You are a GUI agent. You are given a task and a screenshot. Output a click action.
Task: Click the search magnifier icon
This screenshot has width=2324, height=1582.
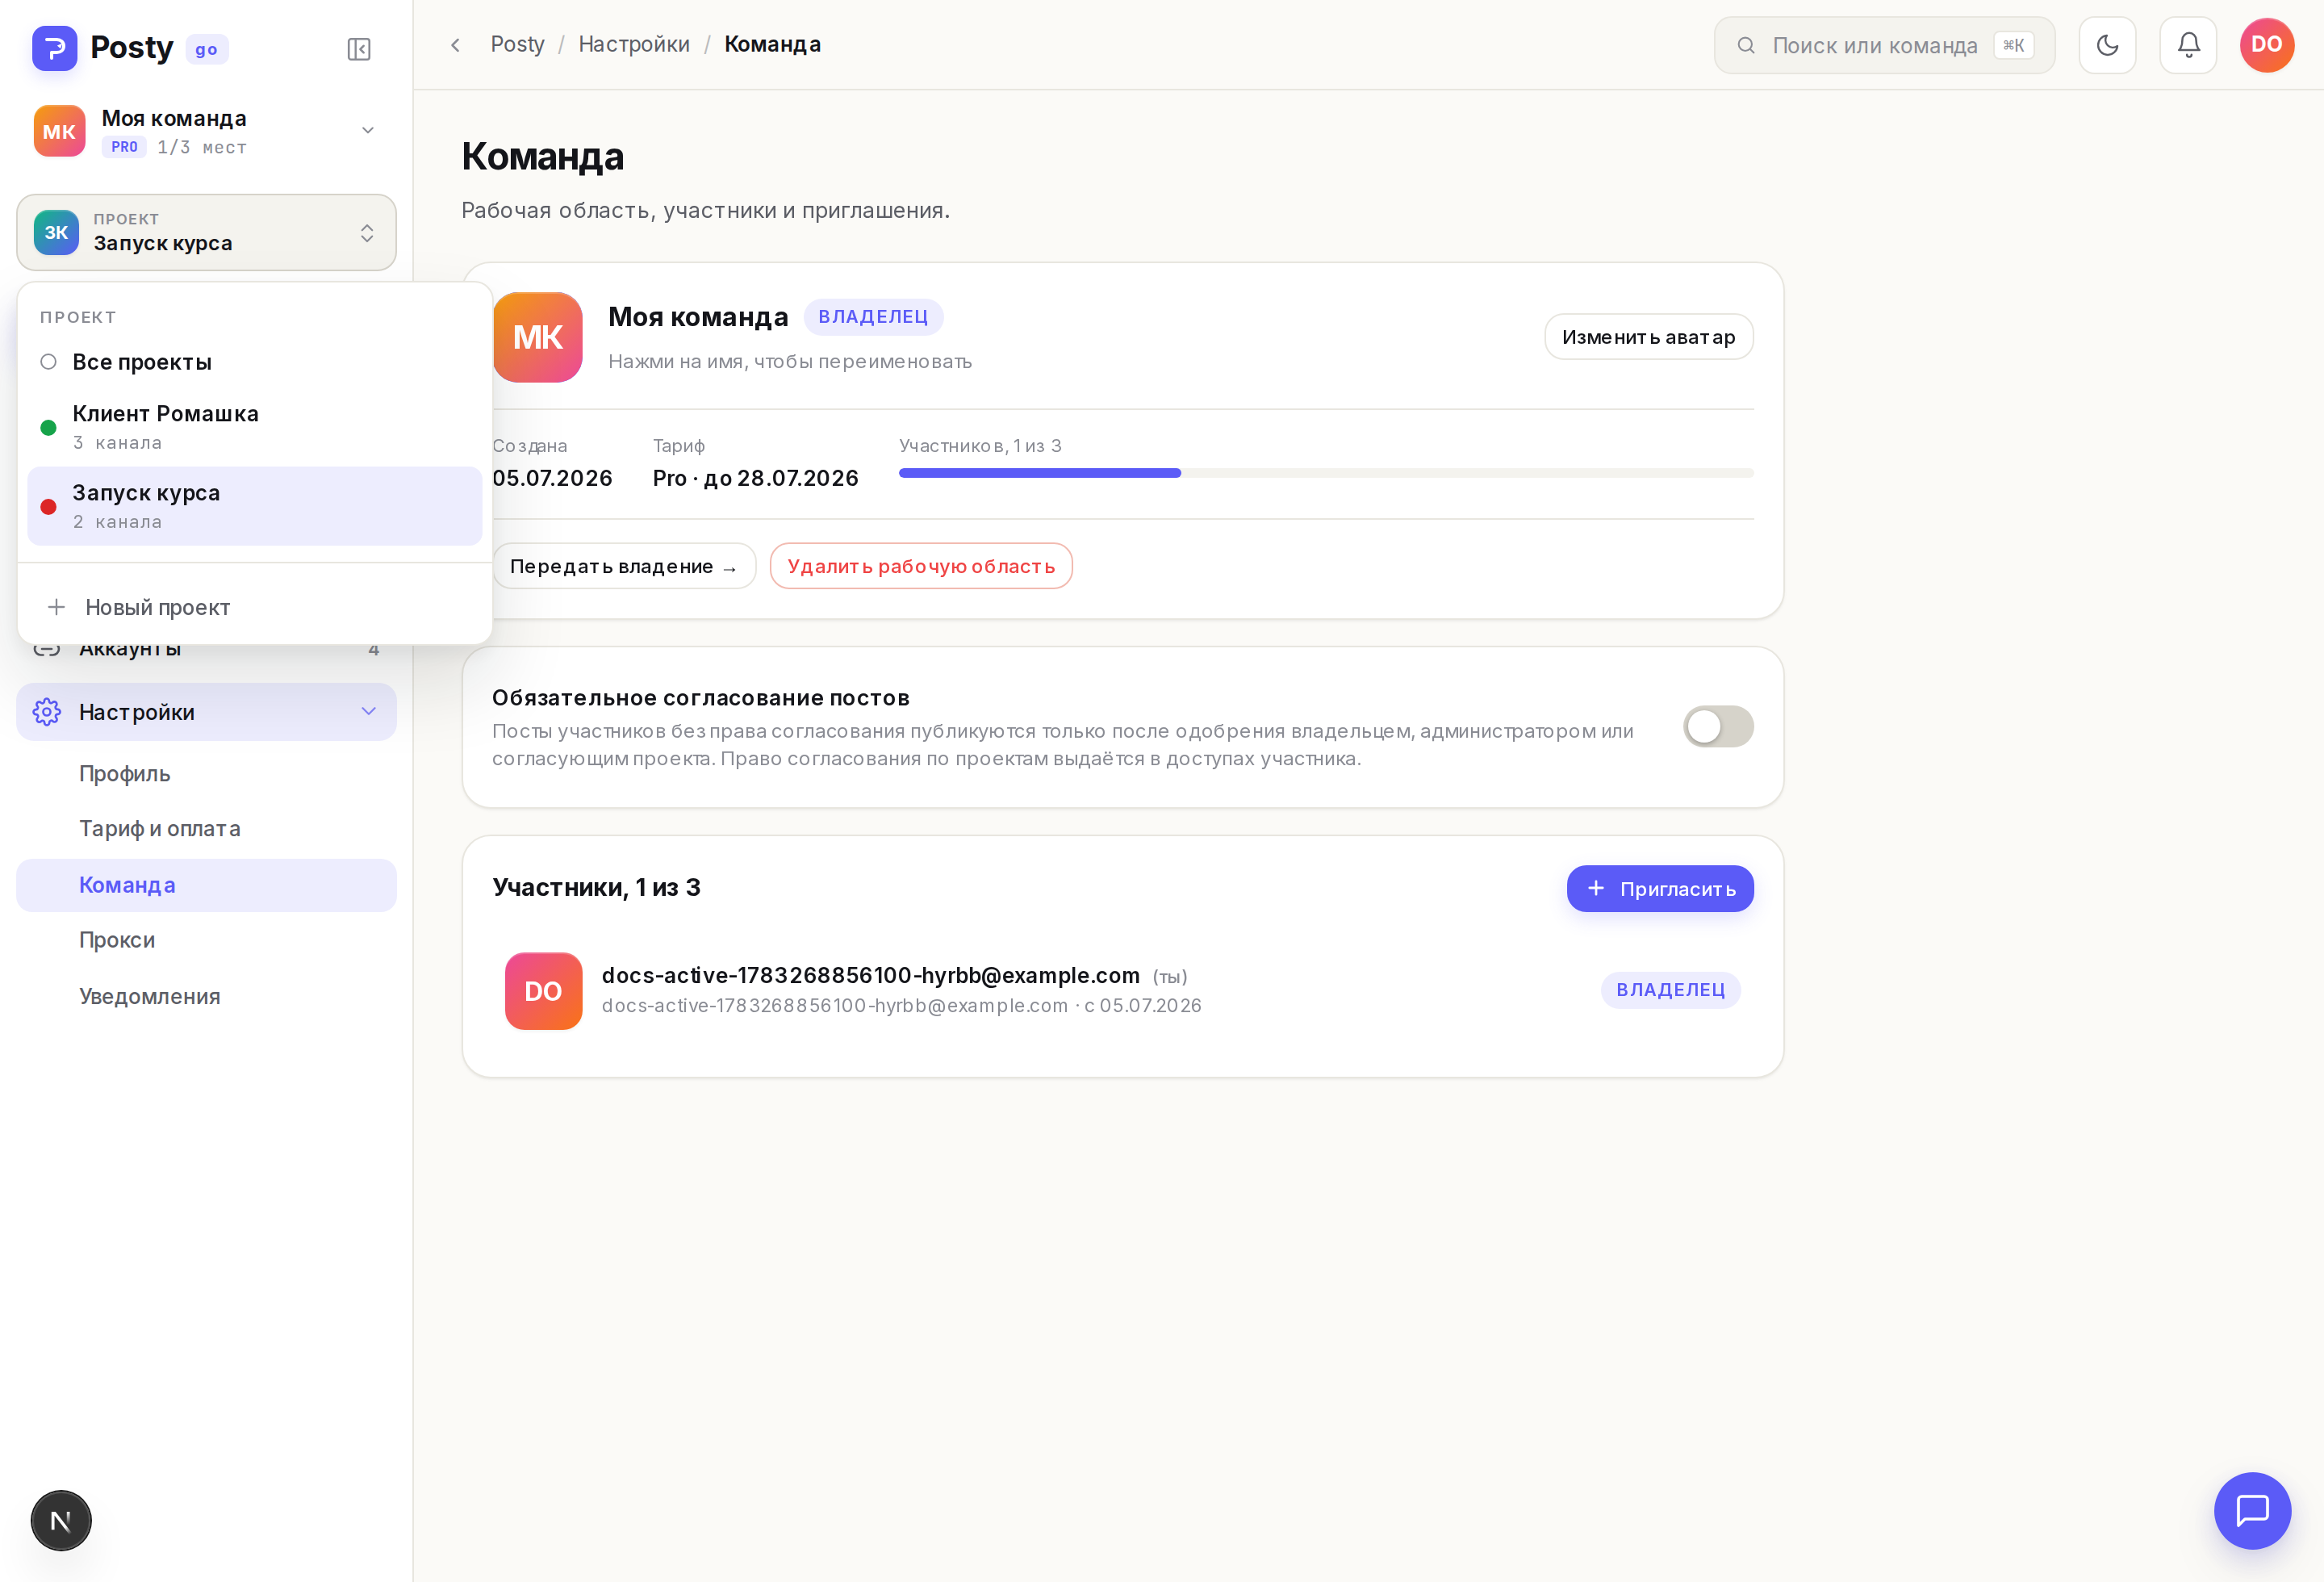tap(1746, 46)
